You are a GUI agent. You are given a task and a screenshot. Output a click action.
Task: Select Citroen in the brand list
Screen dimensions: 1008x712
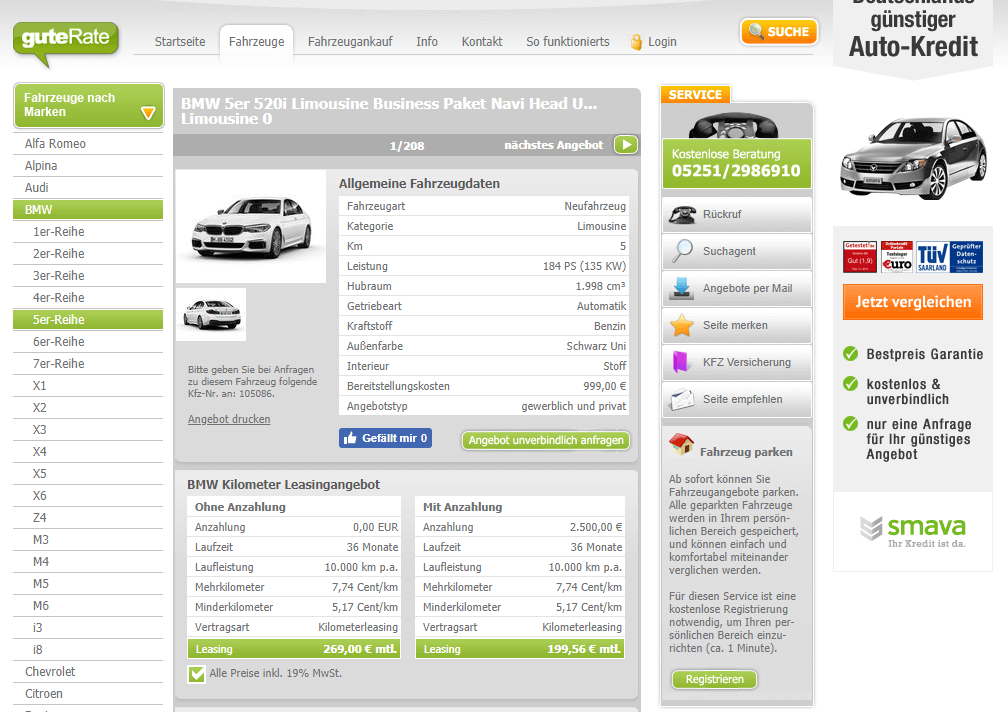(x=88, y=694)
